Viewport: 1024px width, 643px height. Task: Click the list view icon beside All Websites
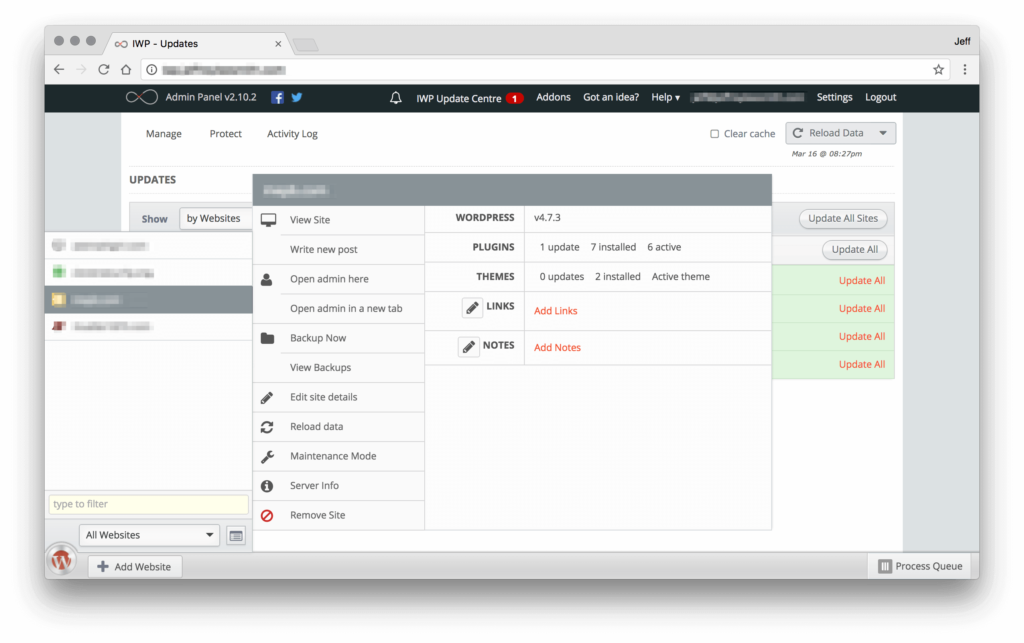click(x=236, y=536)
